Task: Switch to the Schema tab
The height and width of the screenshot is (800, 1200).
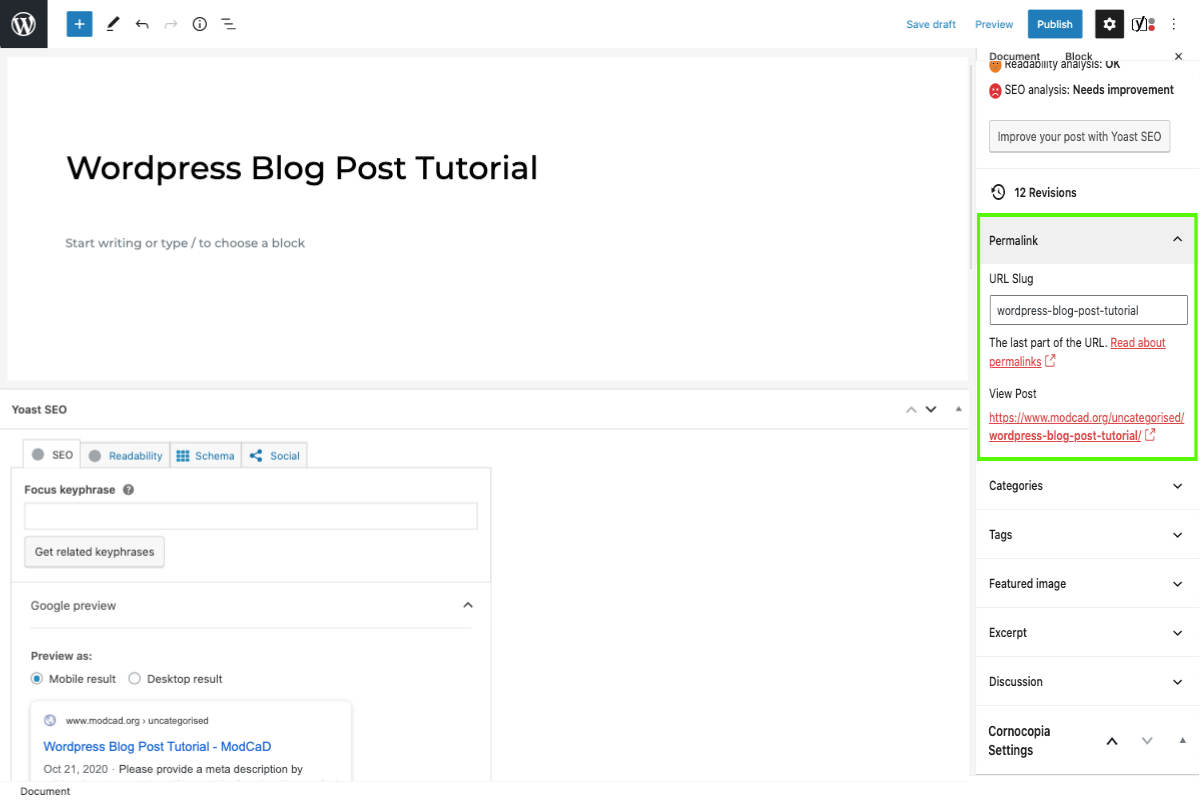Action: point(205,455)
